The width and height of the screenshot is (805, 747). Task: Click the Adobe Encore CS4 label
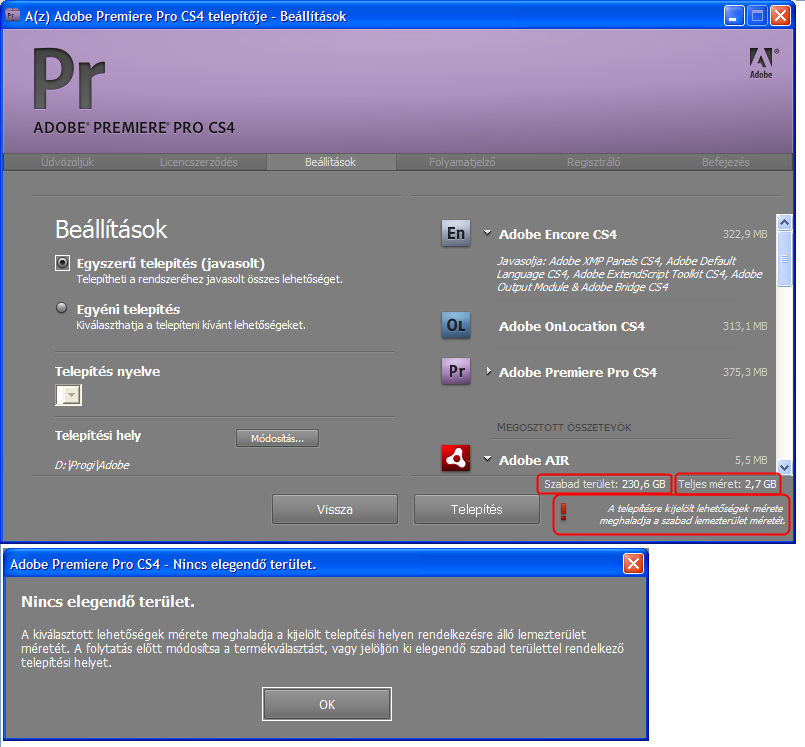click(558, 234)
